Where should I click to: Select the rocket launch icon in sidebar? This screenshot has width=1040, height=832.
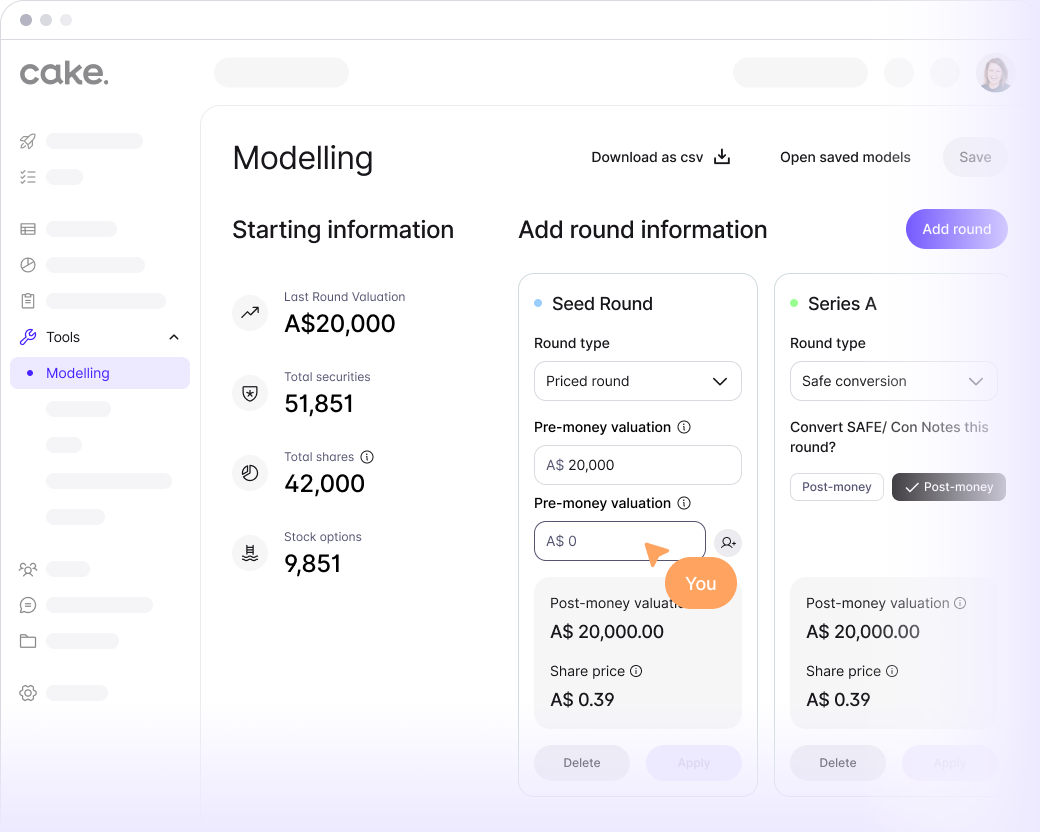coord(27,141)
